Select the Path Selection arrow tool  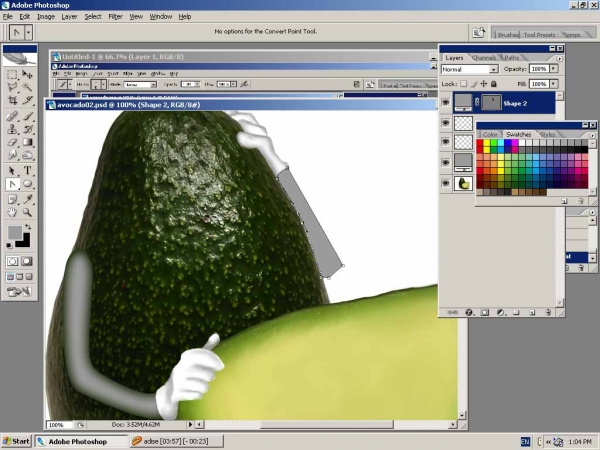click(x=12, y=171)
